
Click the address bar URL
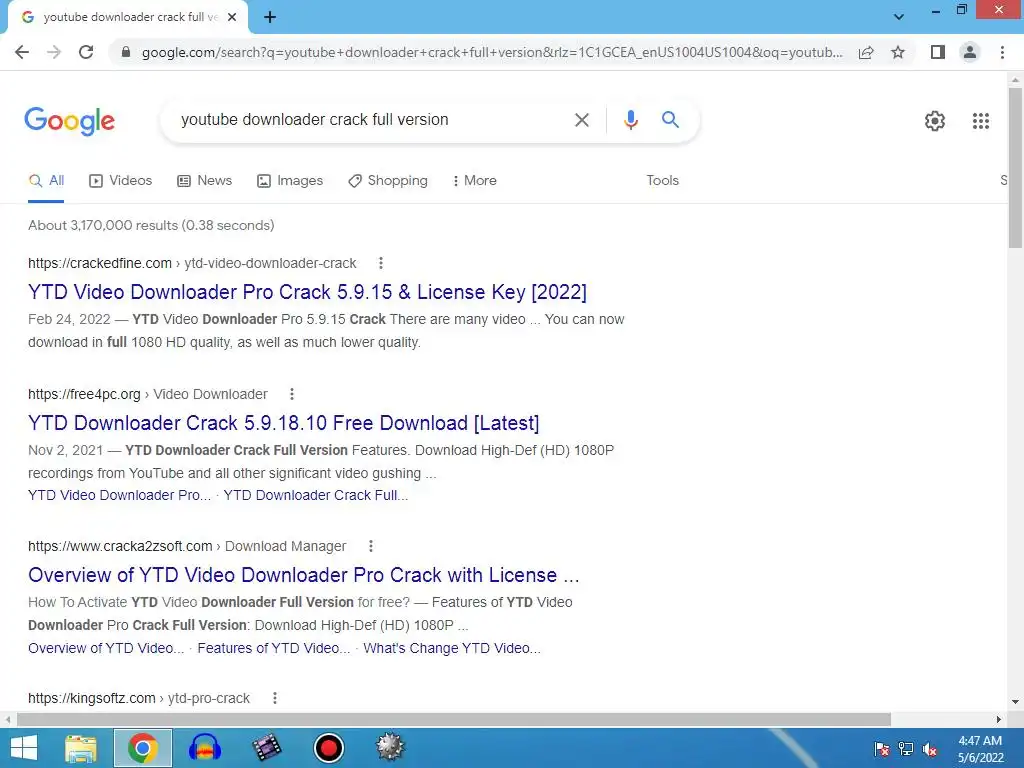[492, 52]
